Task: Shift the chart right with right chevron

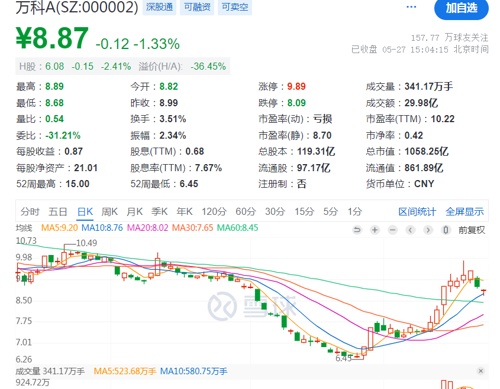Action: click(428, 230)
